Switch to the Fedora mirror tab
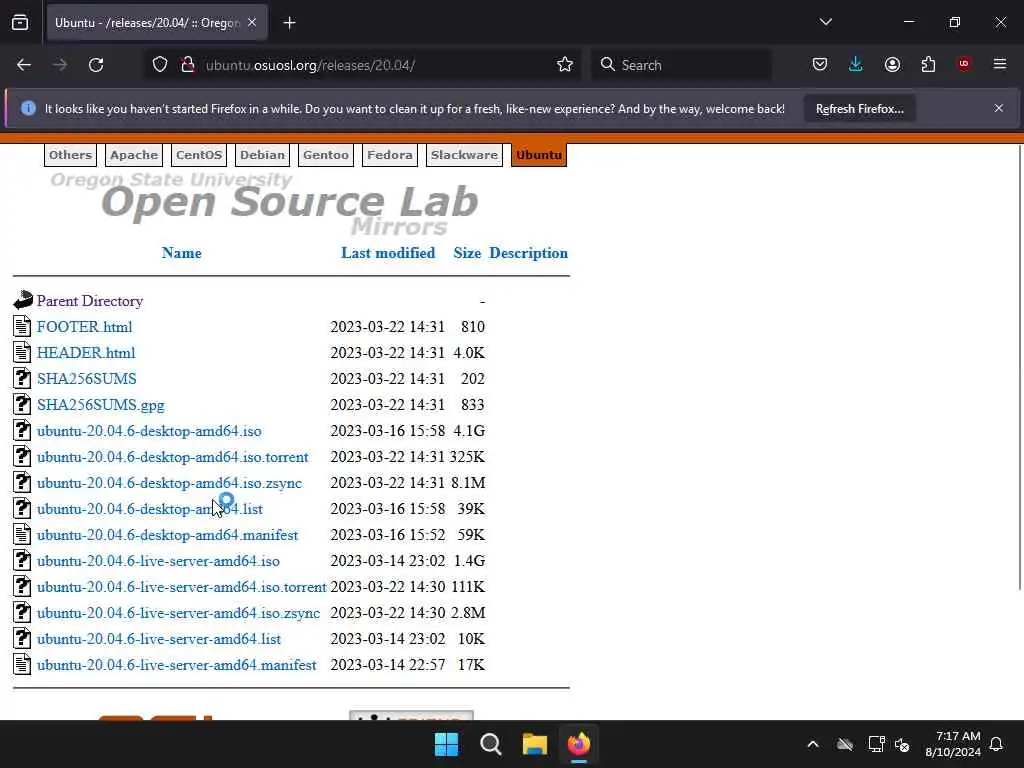The width and height of the screenshot is (1024, 768). click(x=389, y=155)
